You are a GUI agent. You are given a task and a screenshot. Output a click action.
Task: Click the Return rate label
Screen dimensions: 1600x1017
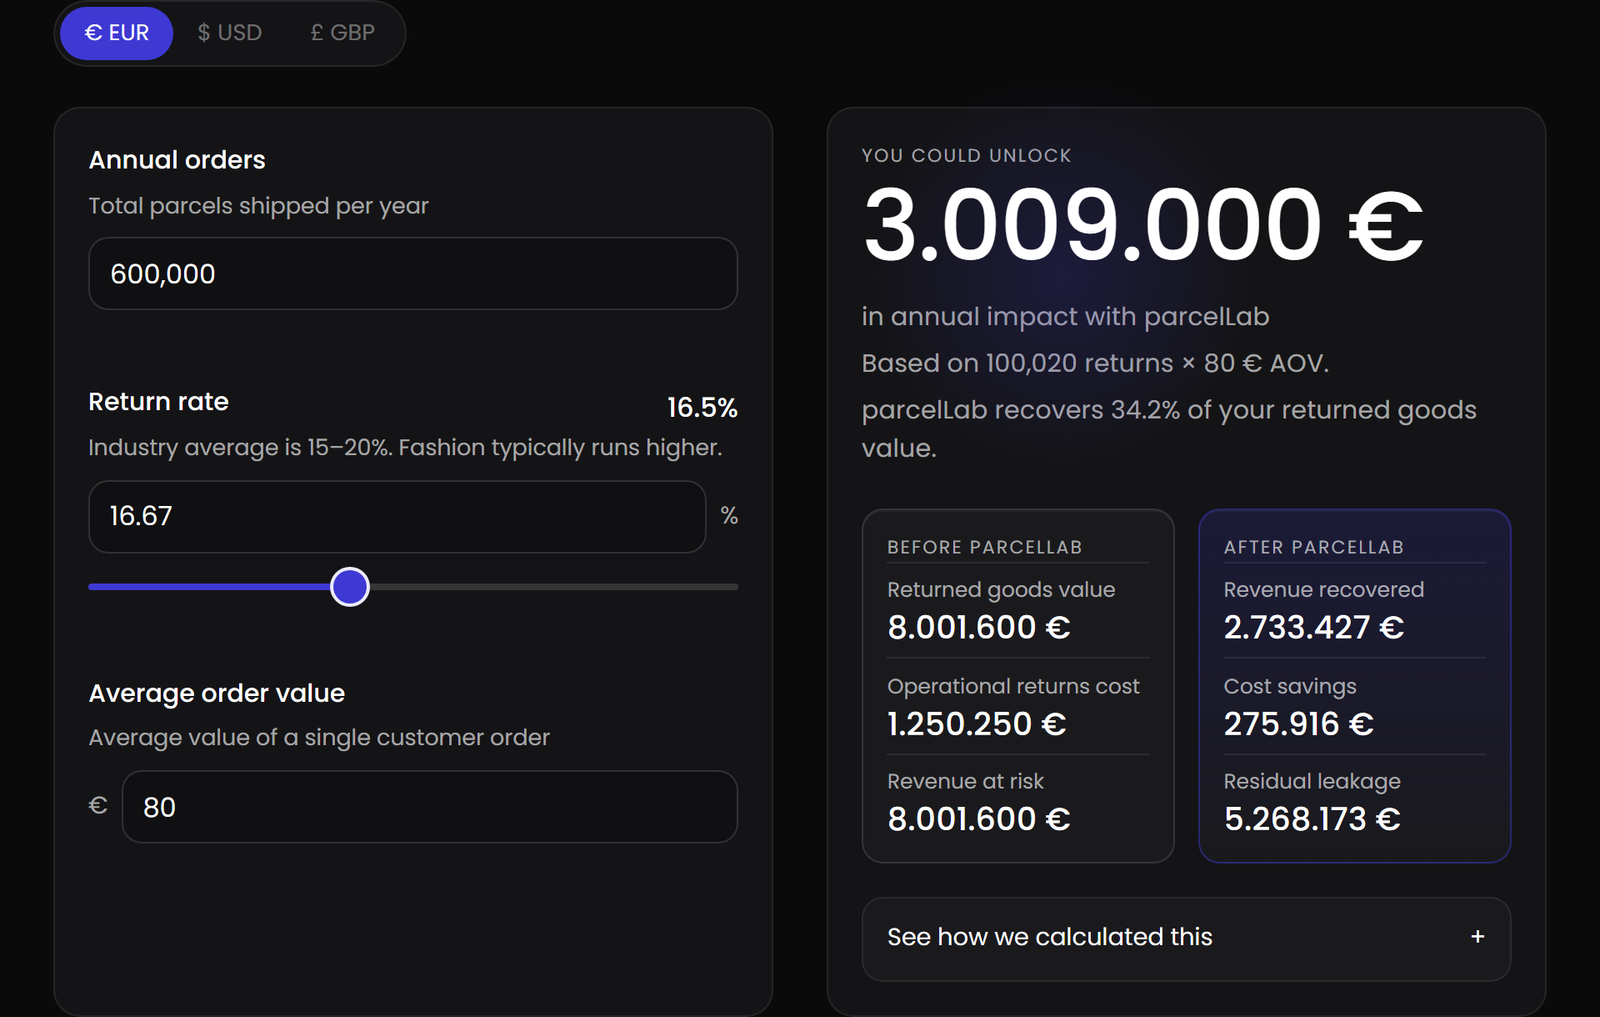[159, 401]
